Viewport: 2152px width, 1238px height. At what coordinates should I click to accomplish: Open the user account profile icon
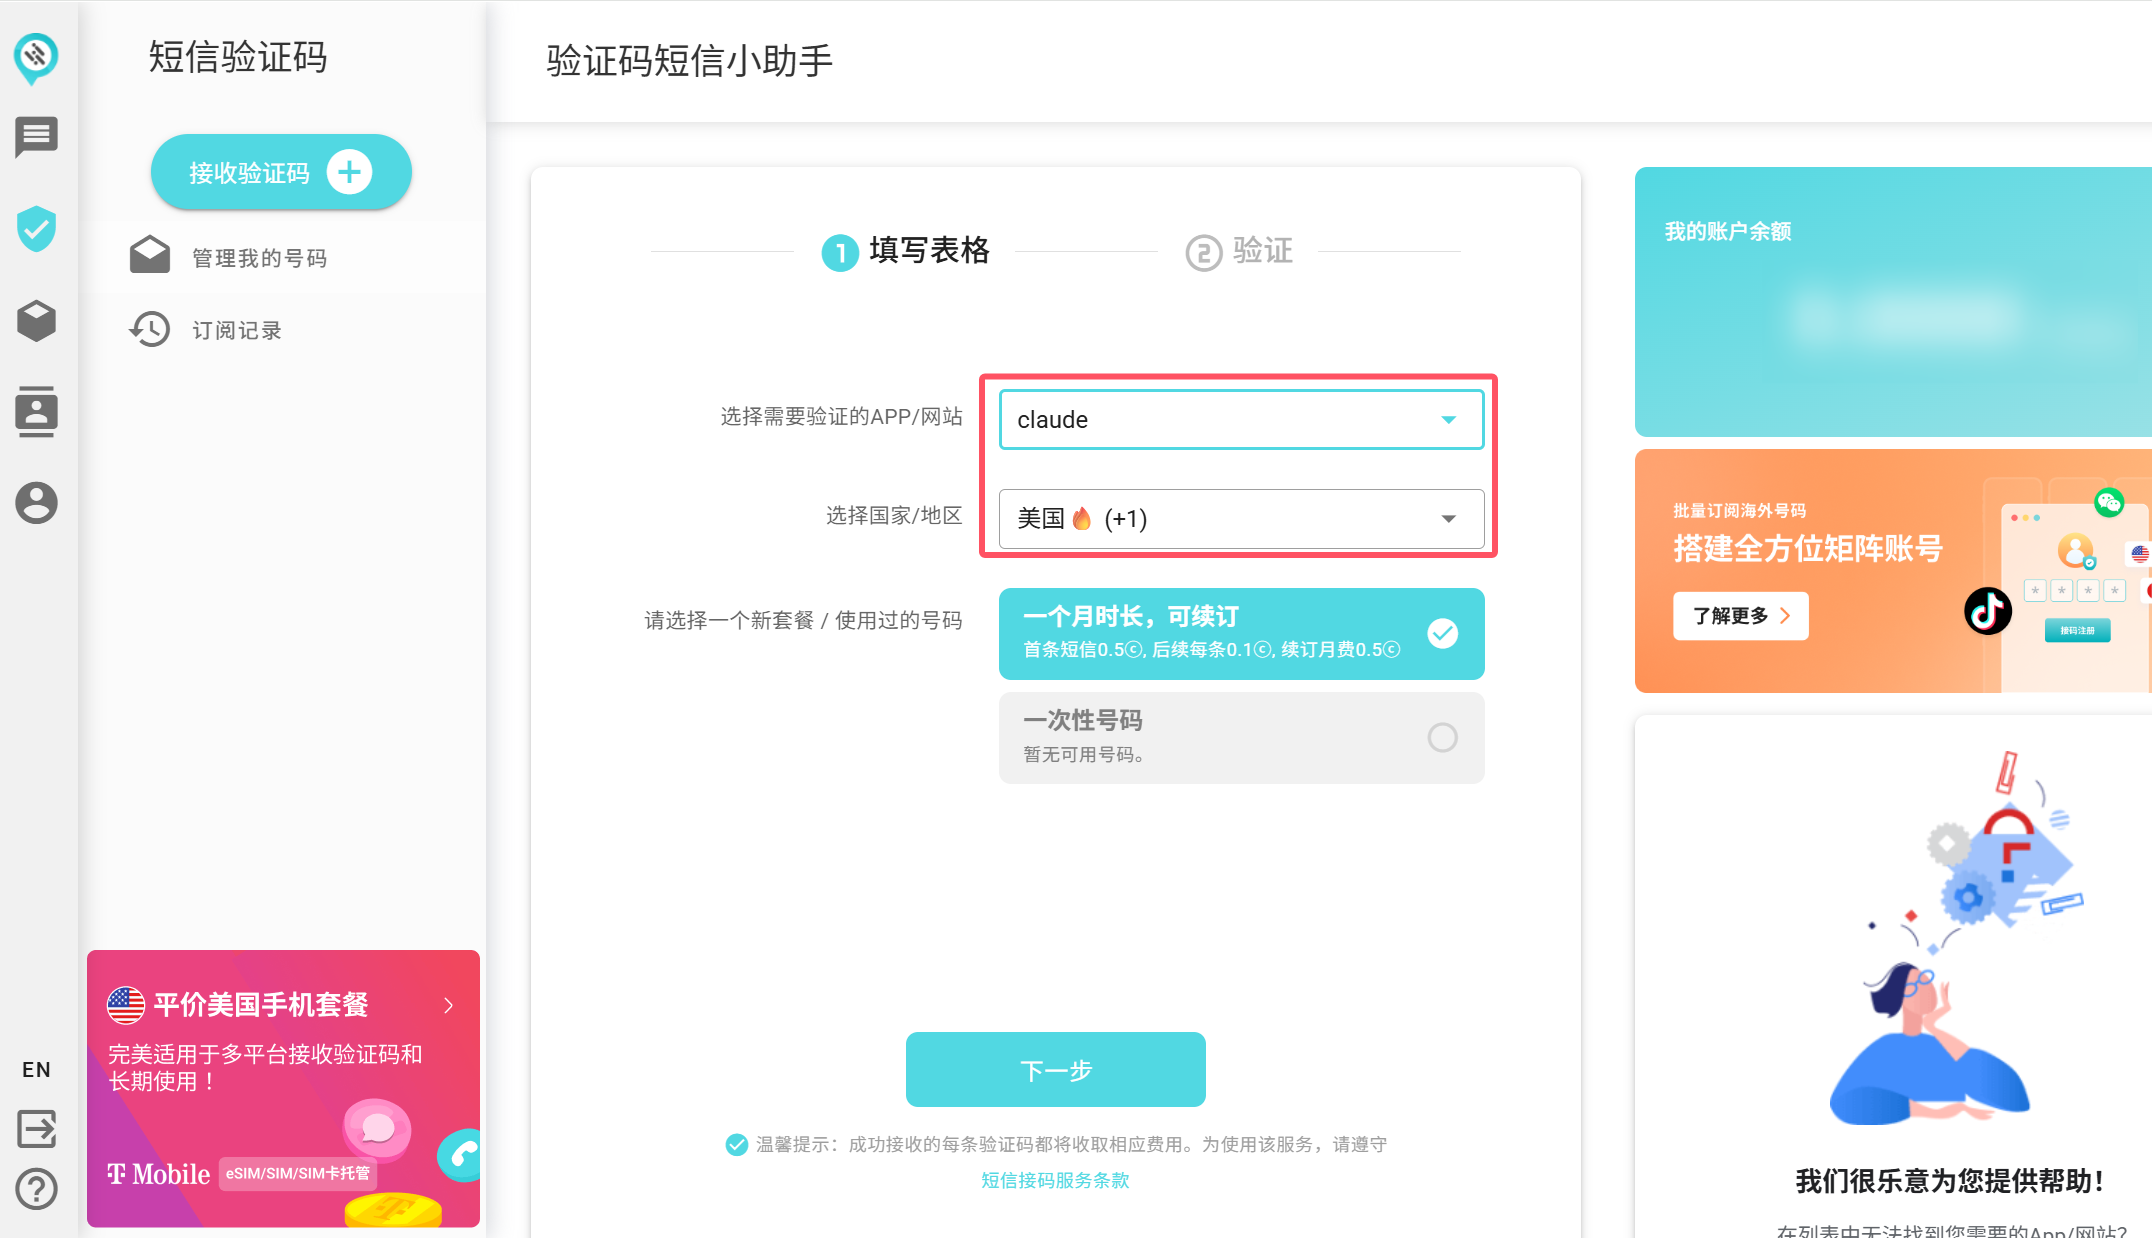tap(37, 503)
